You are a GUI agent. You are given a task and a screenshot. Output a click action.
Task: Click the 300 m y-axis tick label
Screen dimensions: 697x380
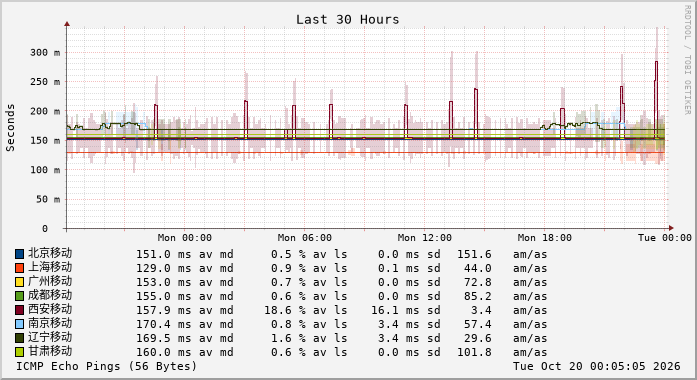45,52
